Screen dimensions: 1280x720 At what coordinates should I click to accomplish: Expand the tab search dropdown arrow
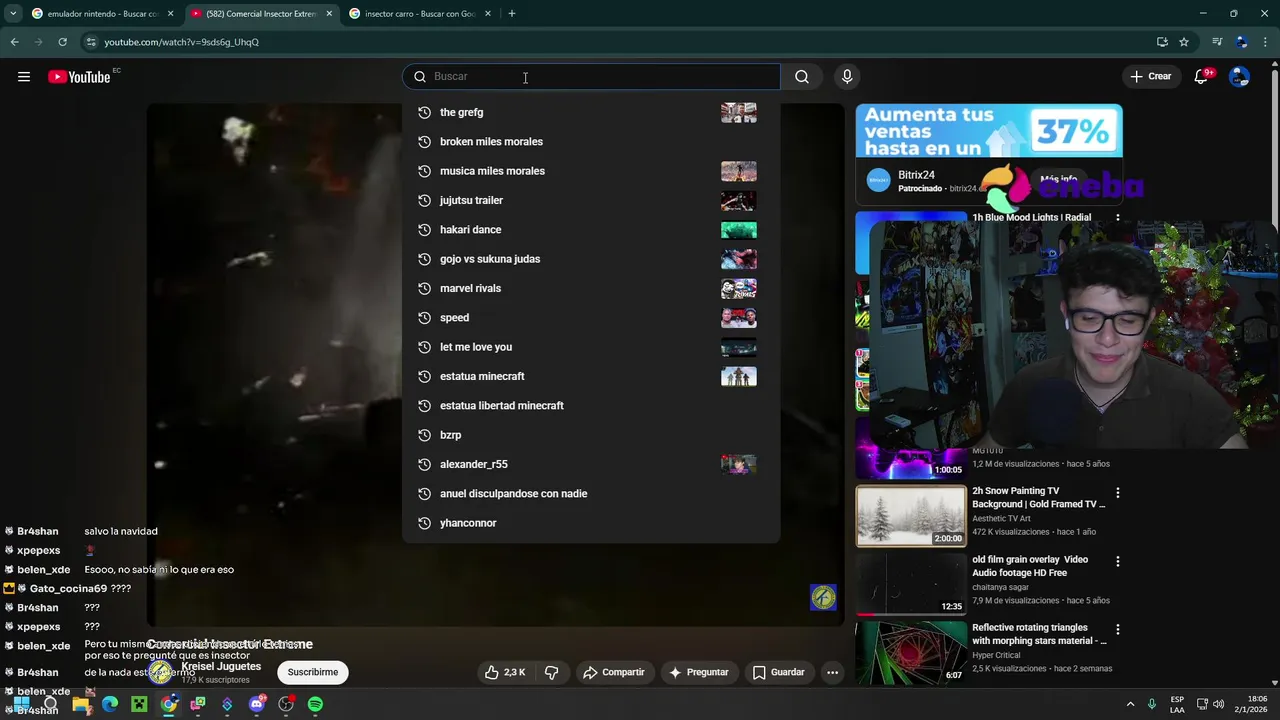coord(12,14)
